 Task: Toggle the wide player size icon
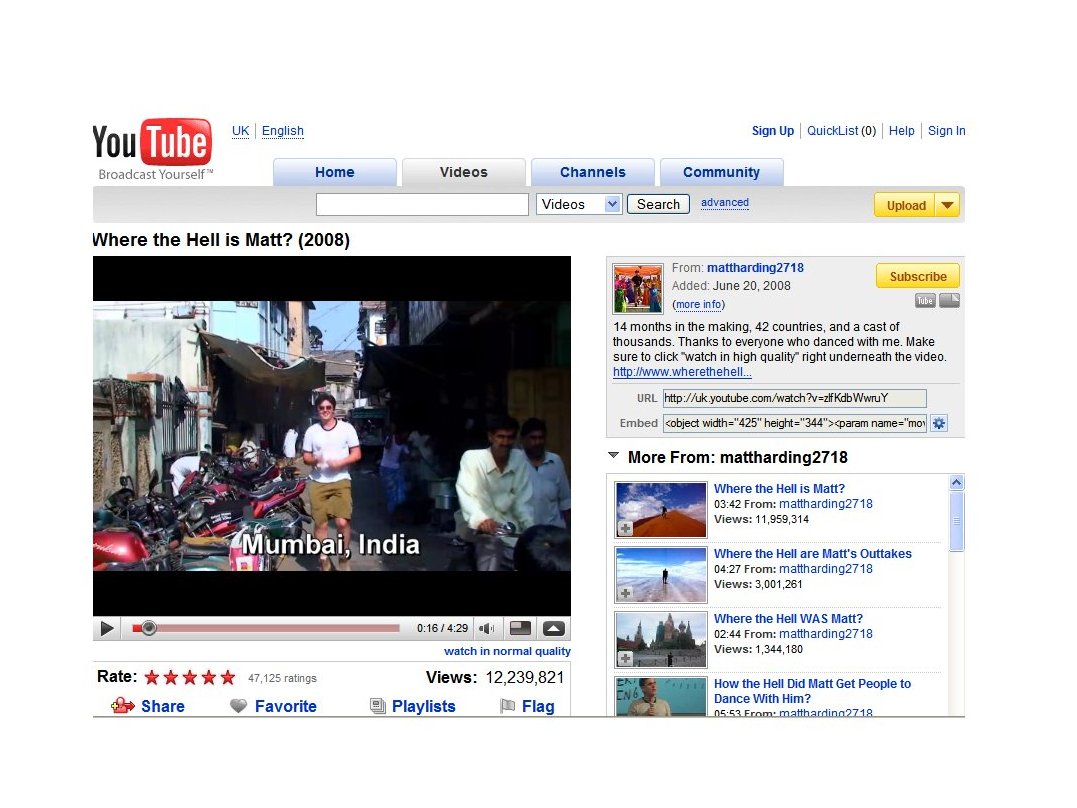520,628
